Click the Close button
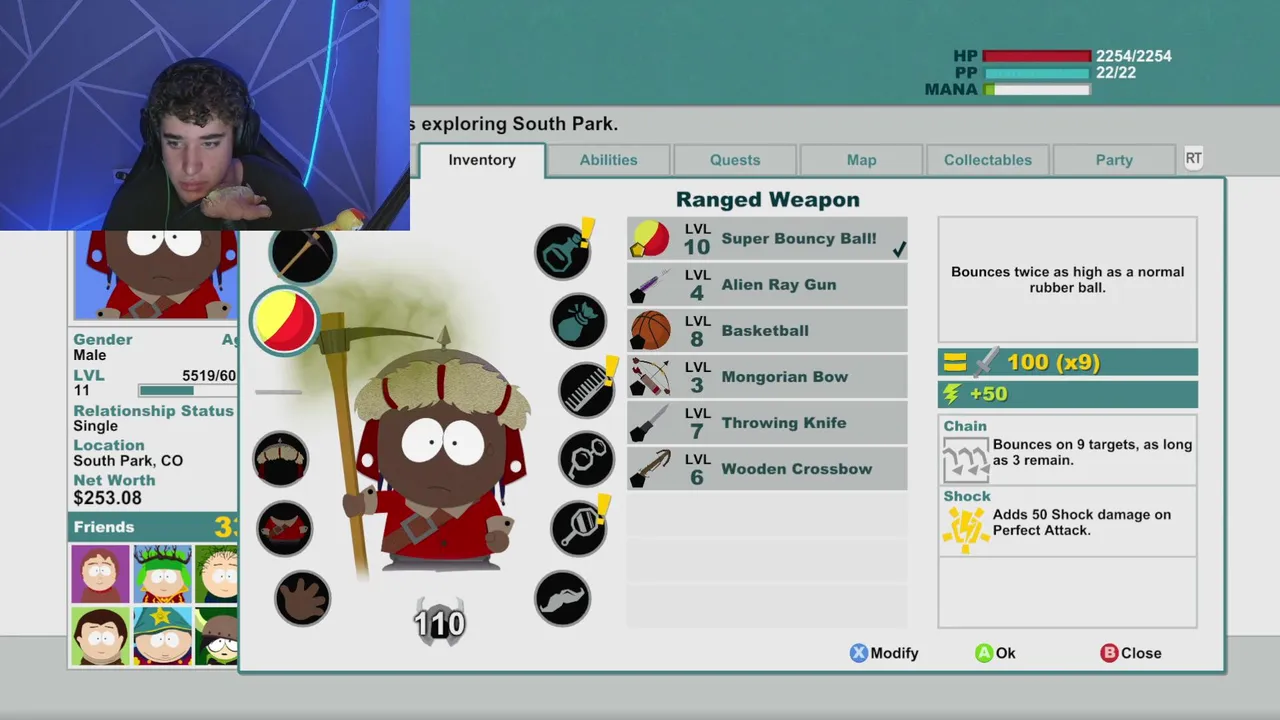This screenshot has height=720, width=1280. point(1131,653)
